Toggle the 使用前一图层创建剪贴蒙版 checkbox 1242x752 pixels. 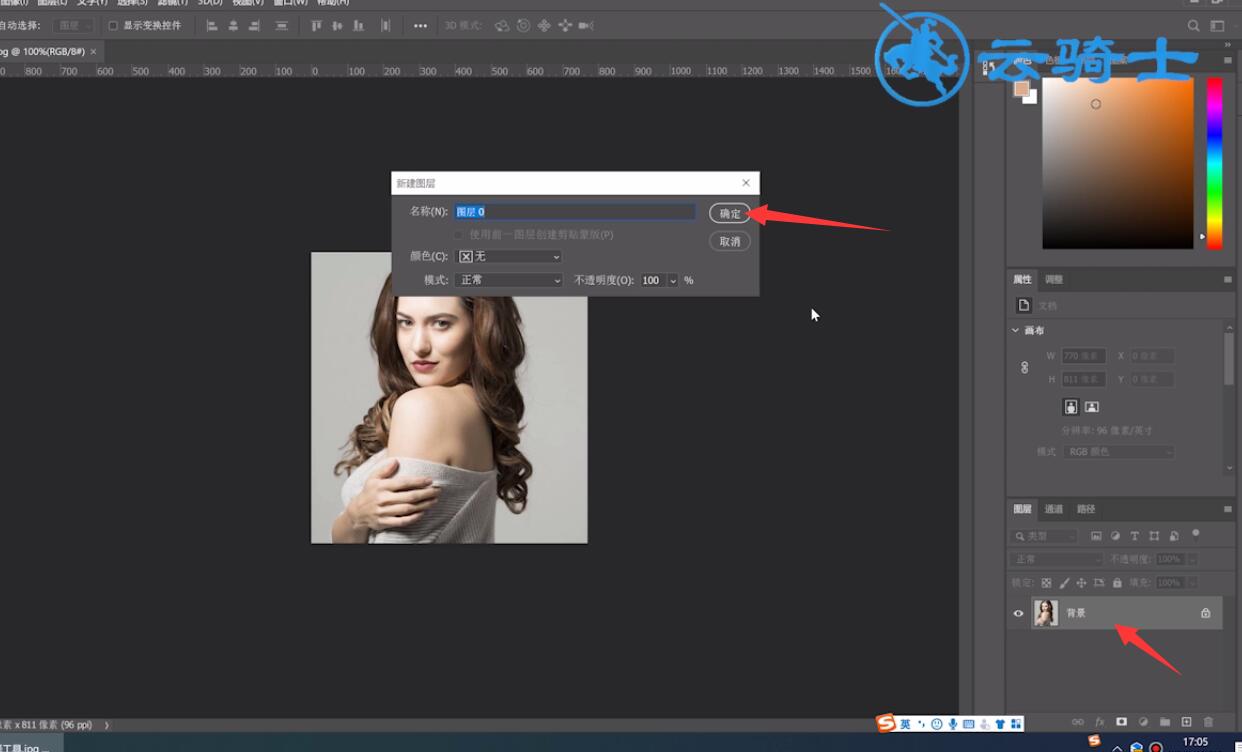pos(459,234)
